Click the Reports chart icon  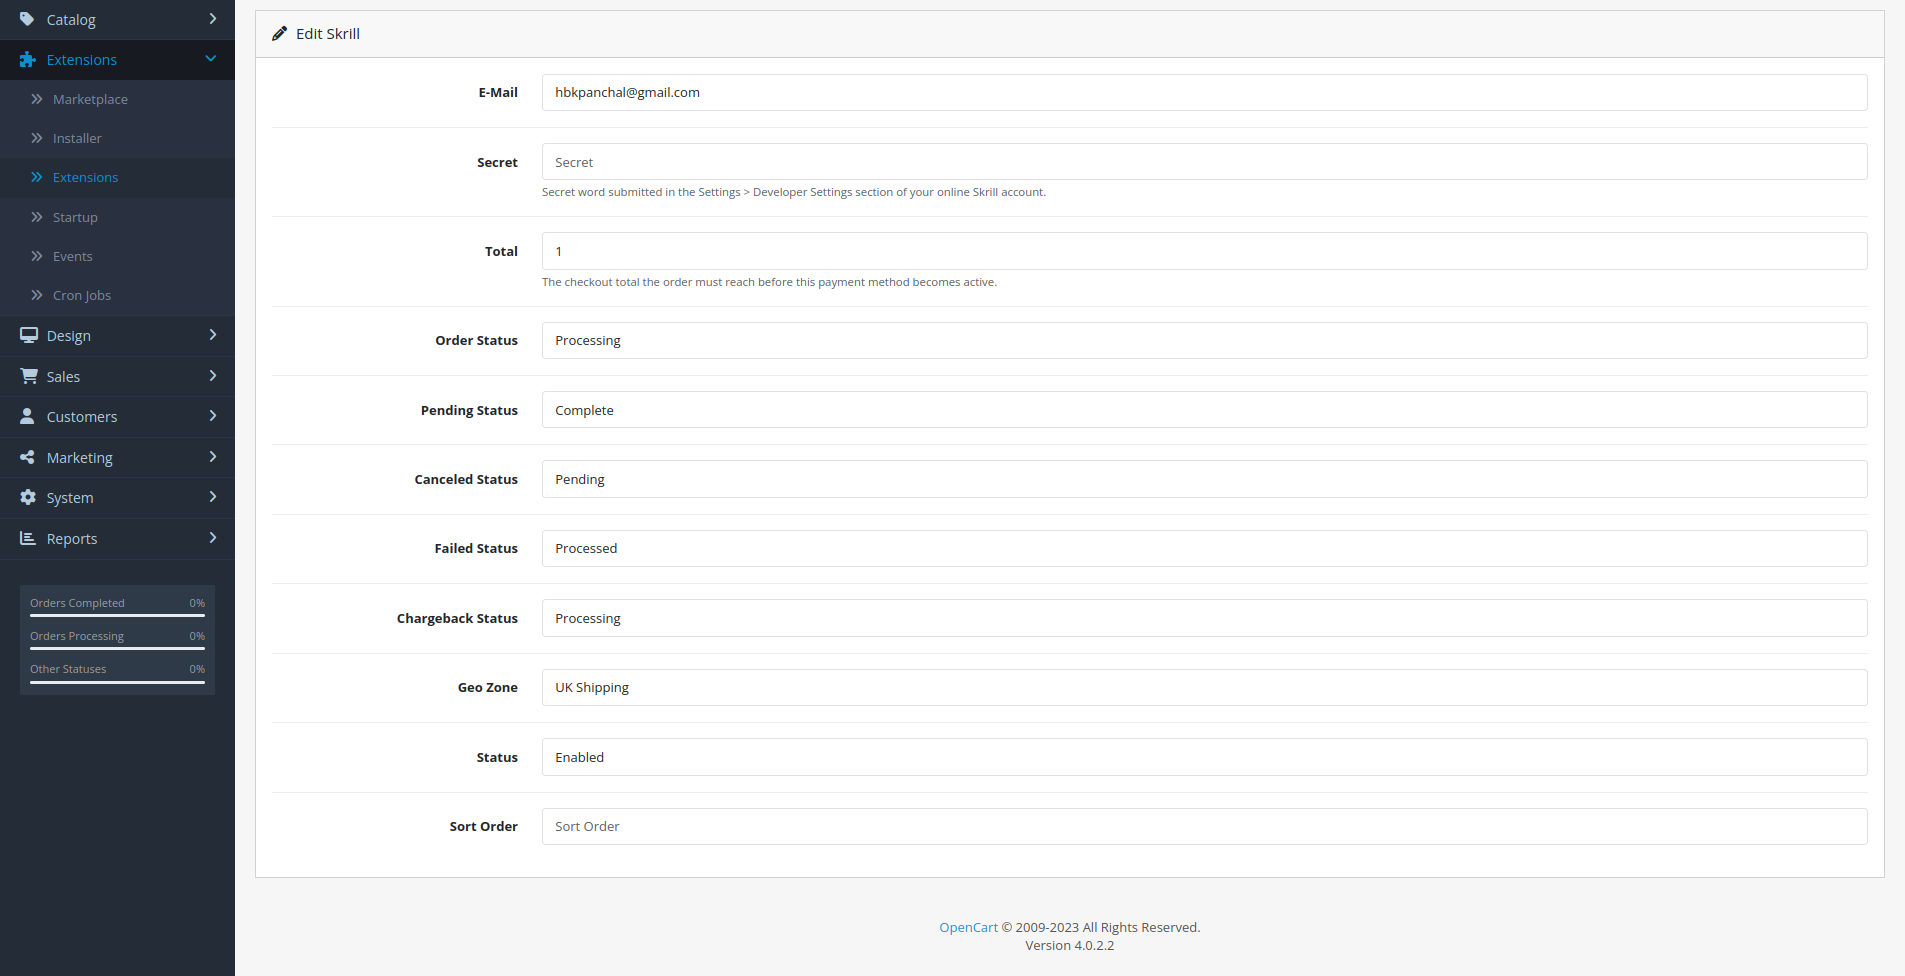pyautogui.click(x=27, y=538)
